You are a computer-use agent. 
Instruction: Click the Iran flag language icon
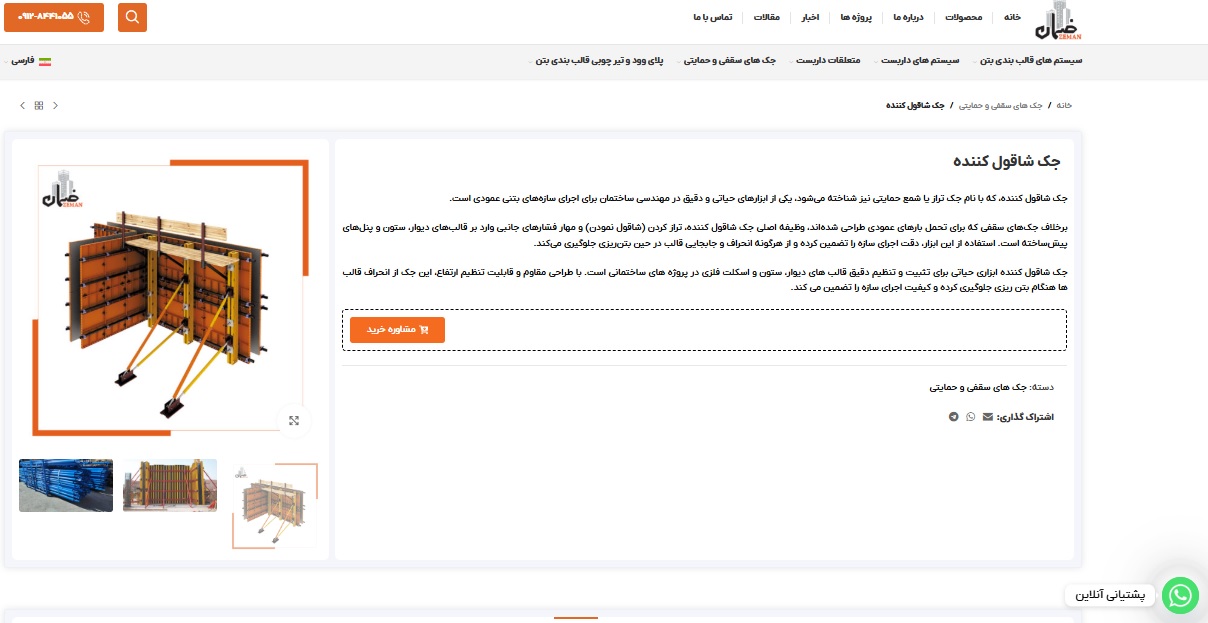[45, 61]
